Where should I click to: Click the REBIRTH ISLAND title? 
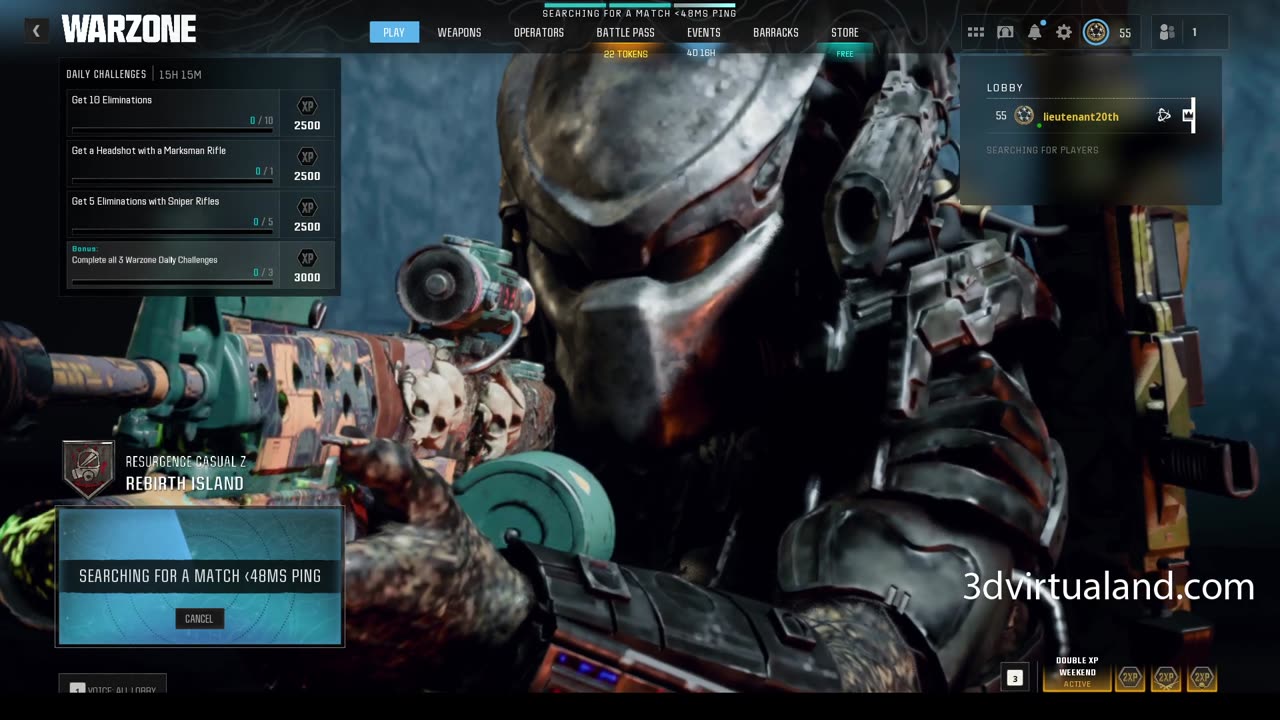(184, 483)
